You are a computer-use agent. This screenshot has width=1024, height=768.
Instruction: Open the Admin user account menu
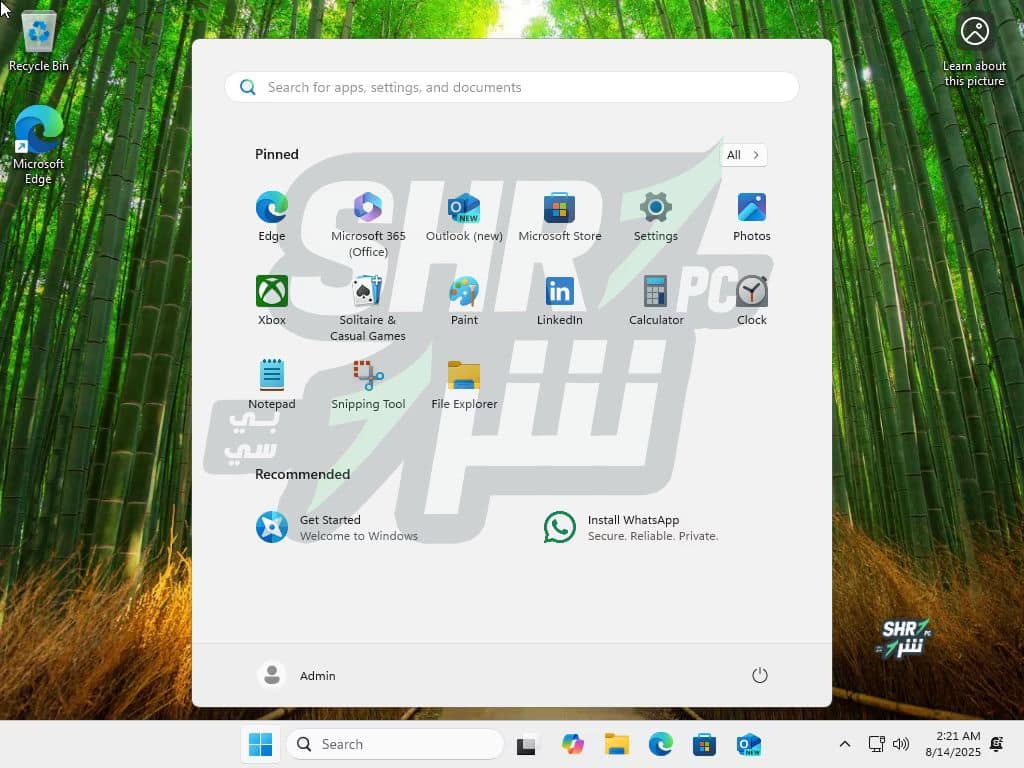(296, 675)
